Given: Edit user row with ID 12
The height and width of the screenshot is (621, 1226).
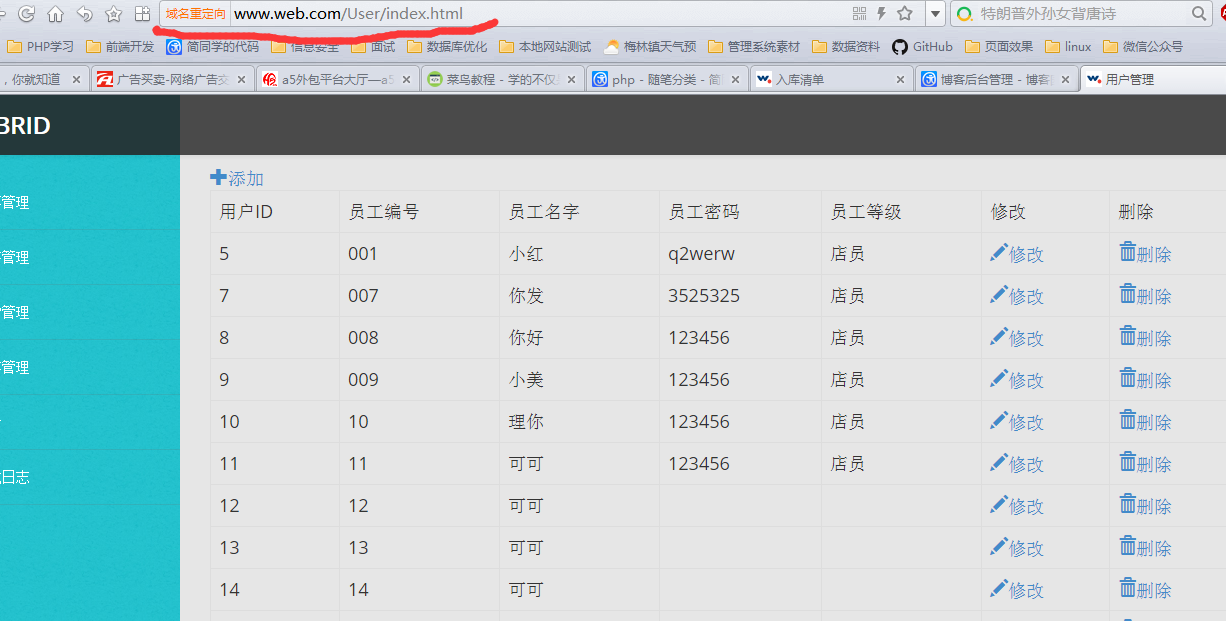Looking at the screenshot, I should coord(1017,506).
